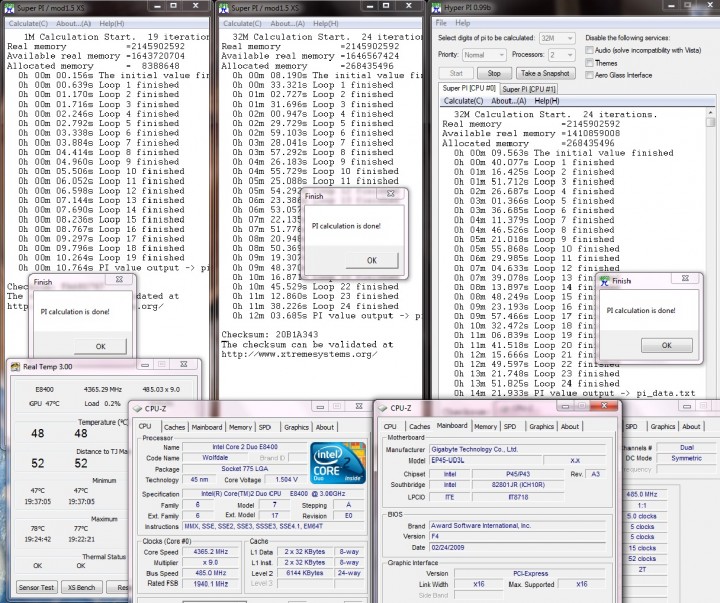Viewport: 720px width, 603px height.
Task: Open the Processors count dropdown
Action: 561,55
